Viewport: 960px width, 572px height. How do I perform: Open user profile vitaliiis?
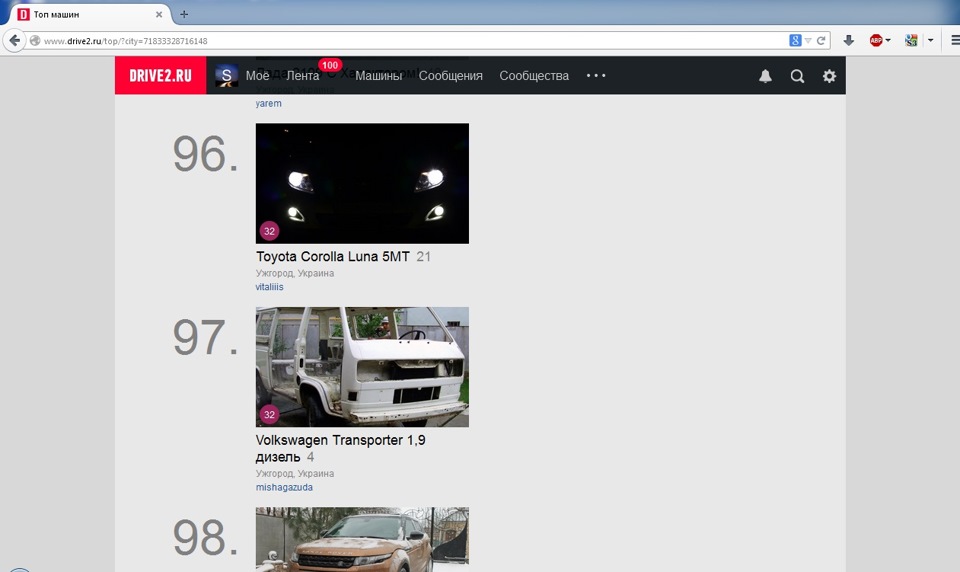point(269,287)
